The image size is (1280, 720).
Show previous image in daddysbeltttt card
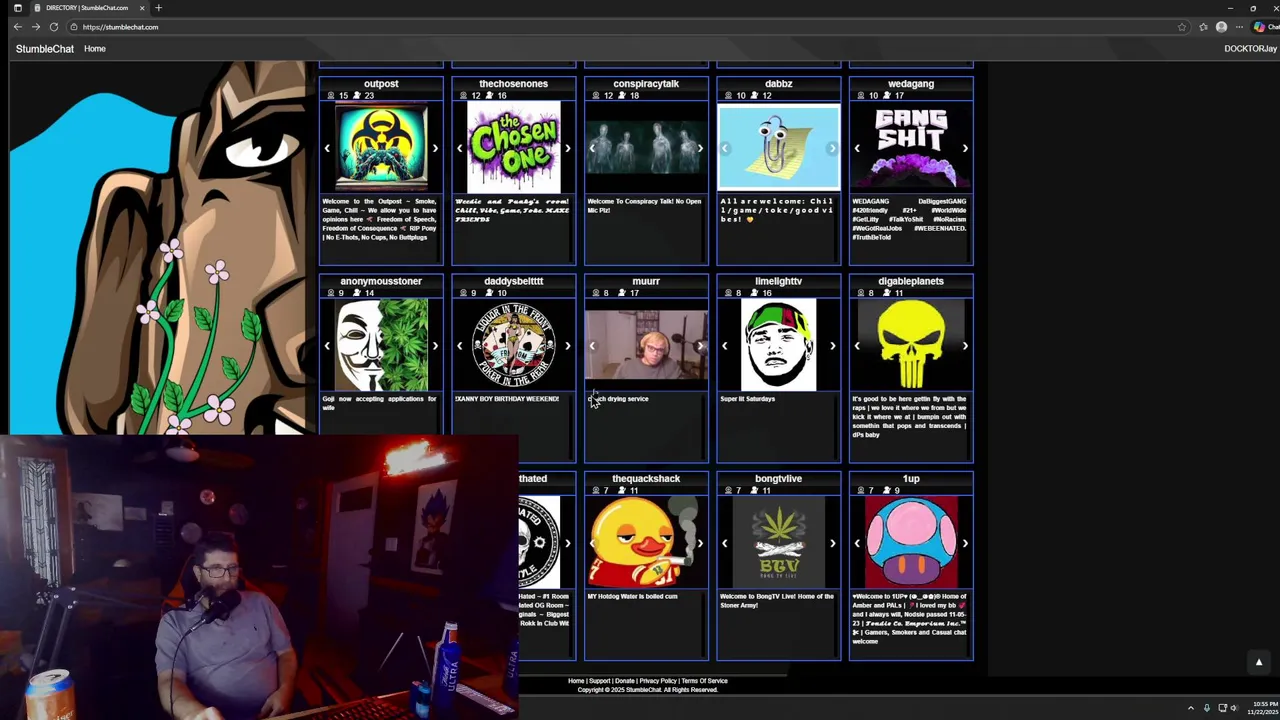(460, 346)
